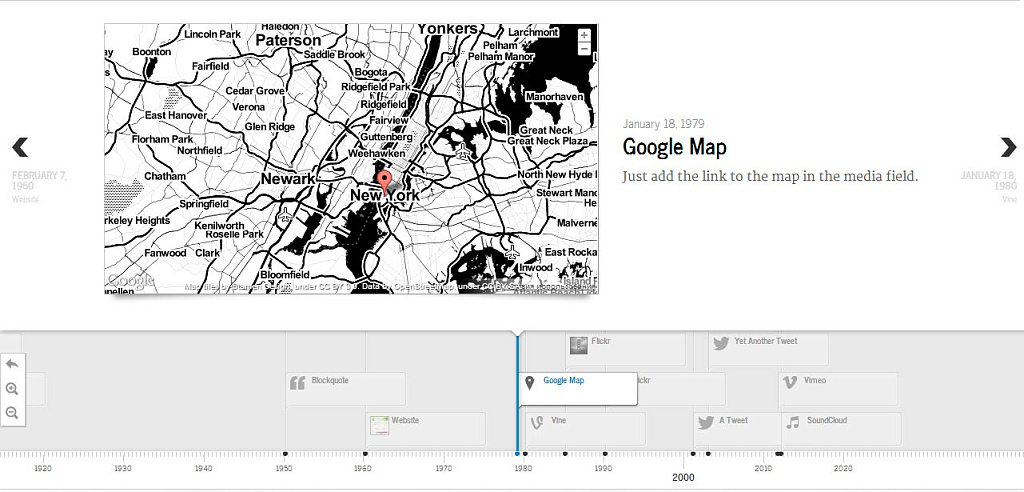Return to timeline beginning arrow

coord(12,364)
